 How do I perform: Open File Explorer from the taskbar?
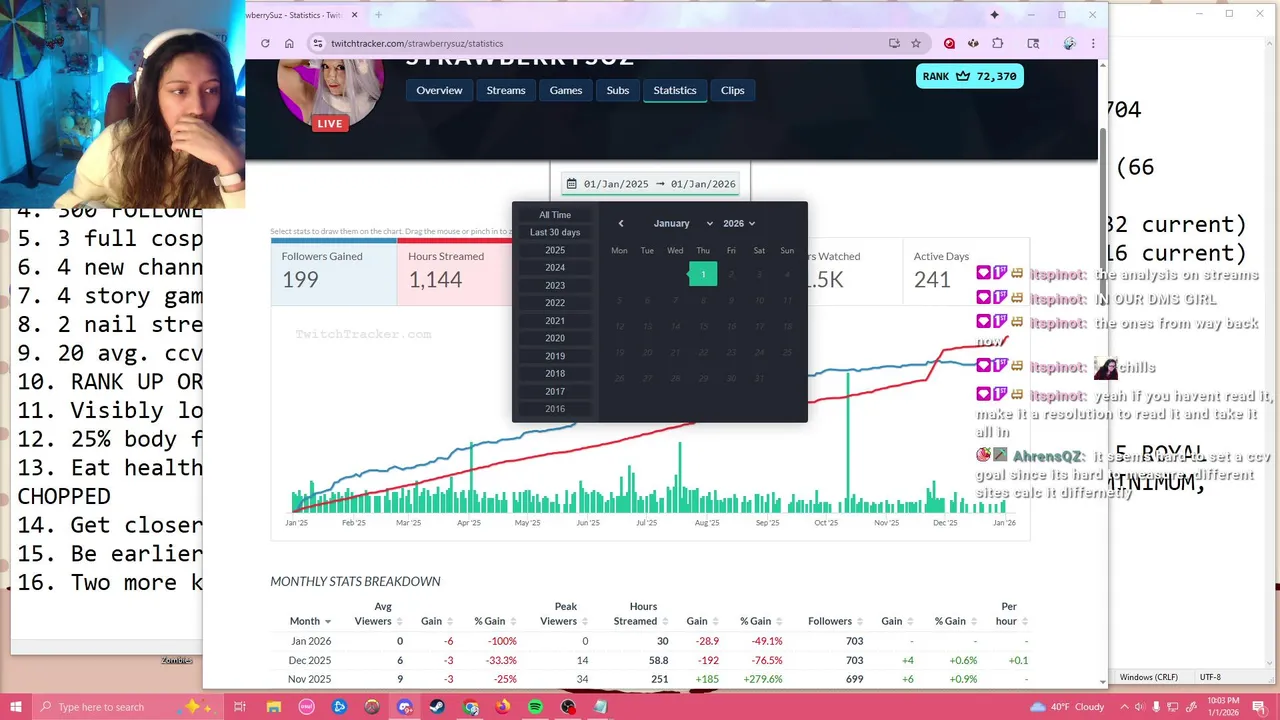[273, 707]
